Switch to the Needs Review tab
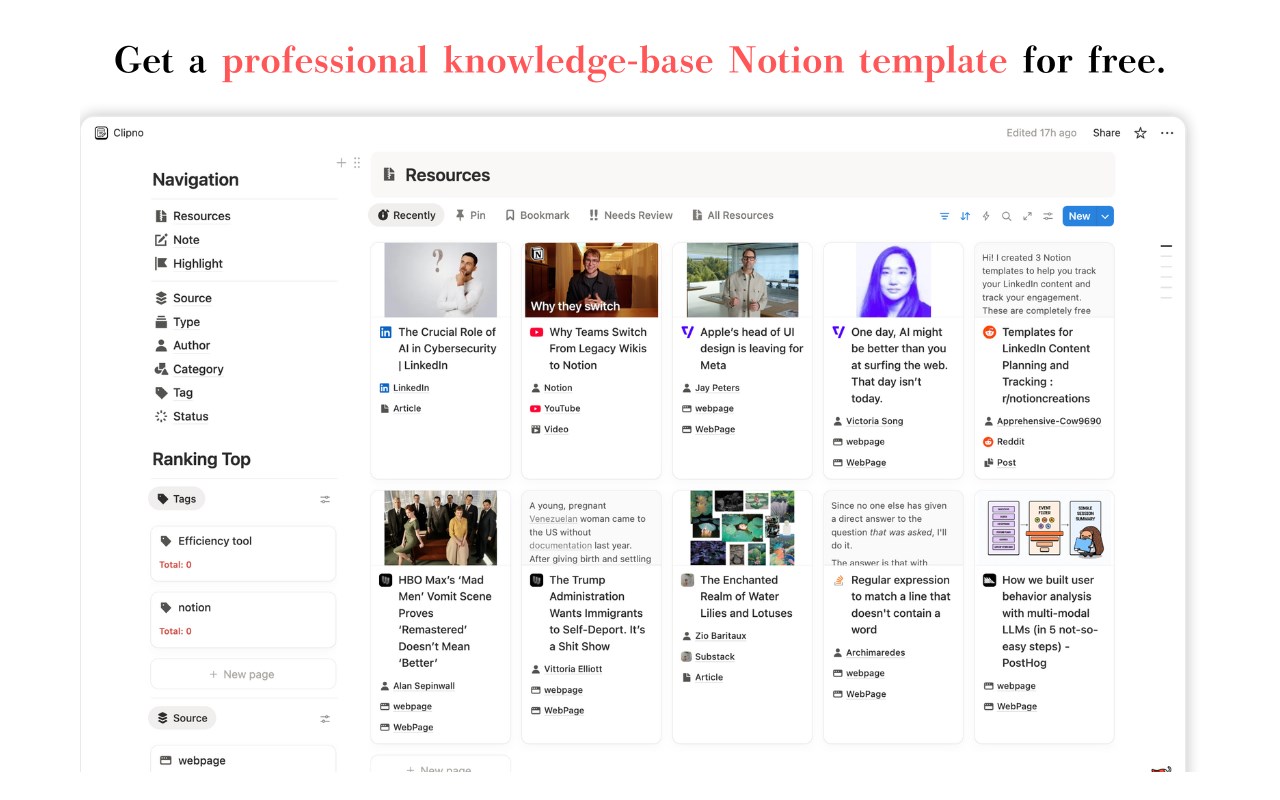 click(x=630, y=215)
